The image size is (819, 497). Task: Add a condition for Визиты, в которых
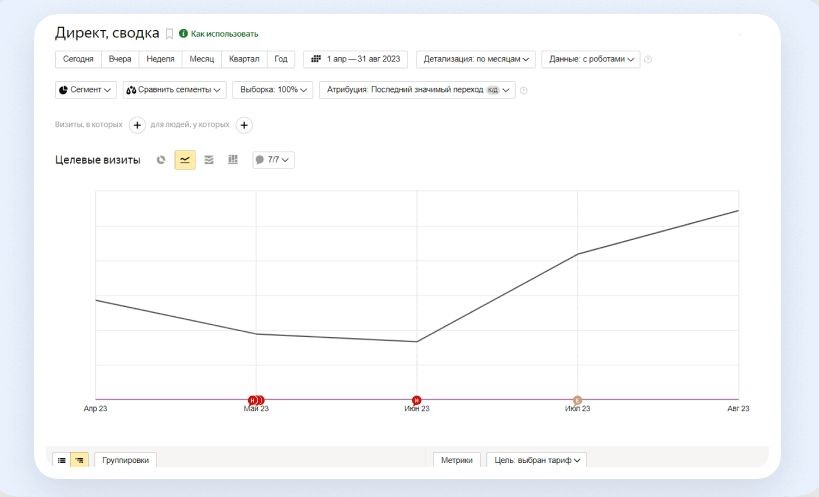tap(137, 125)
